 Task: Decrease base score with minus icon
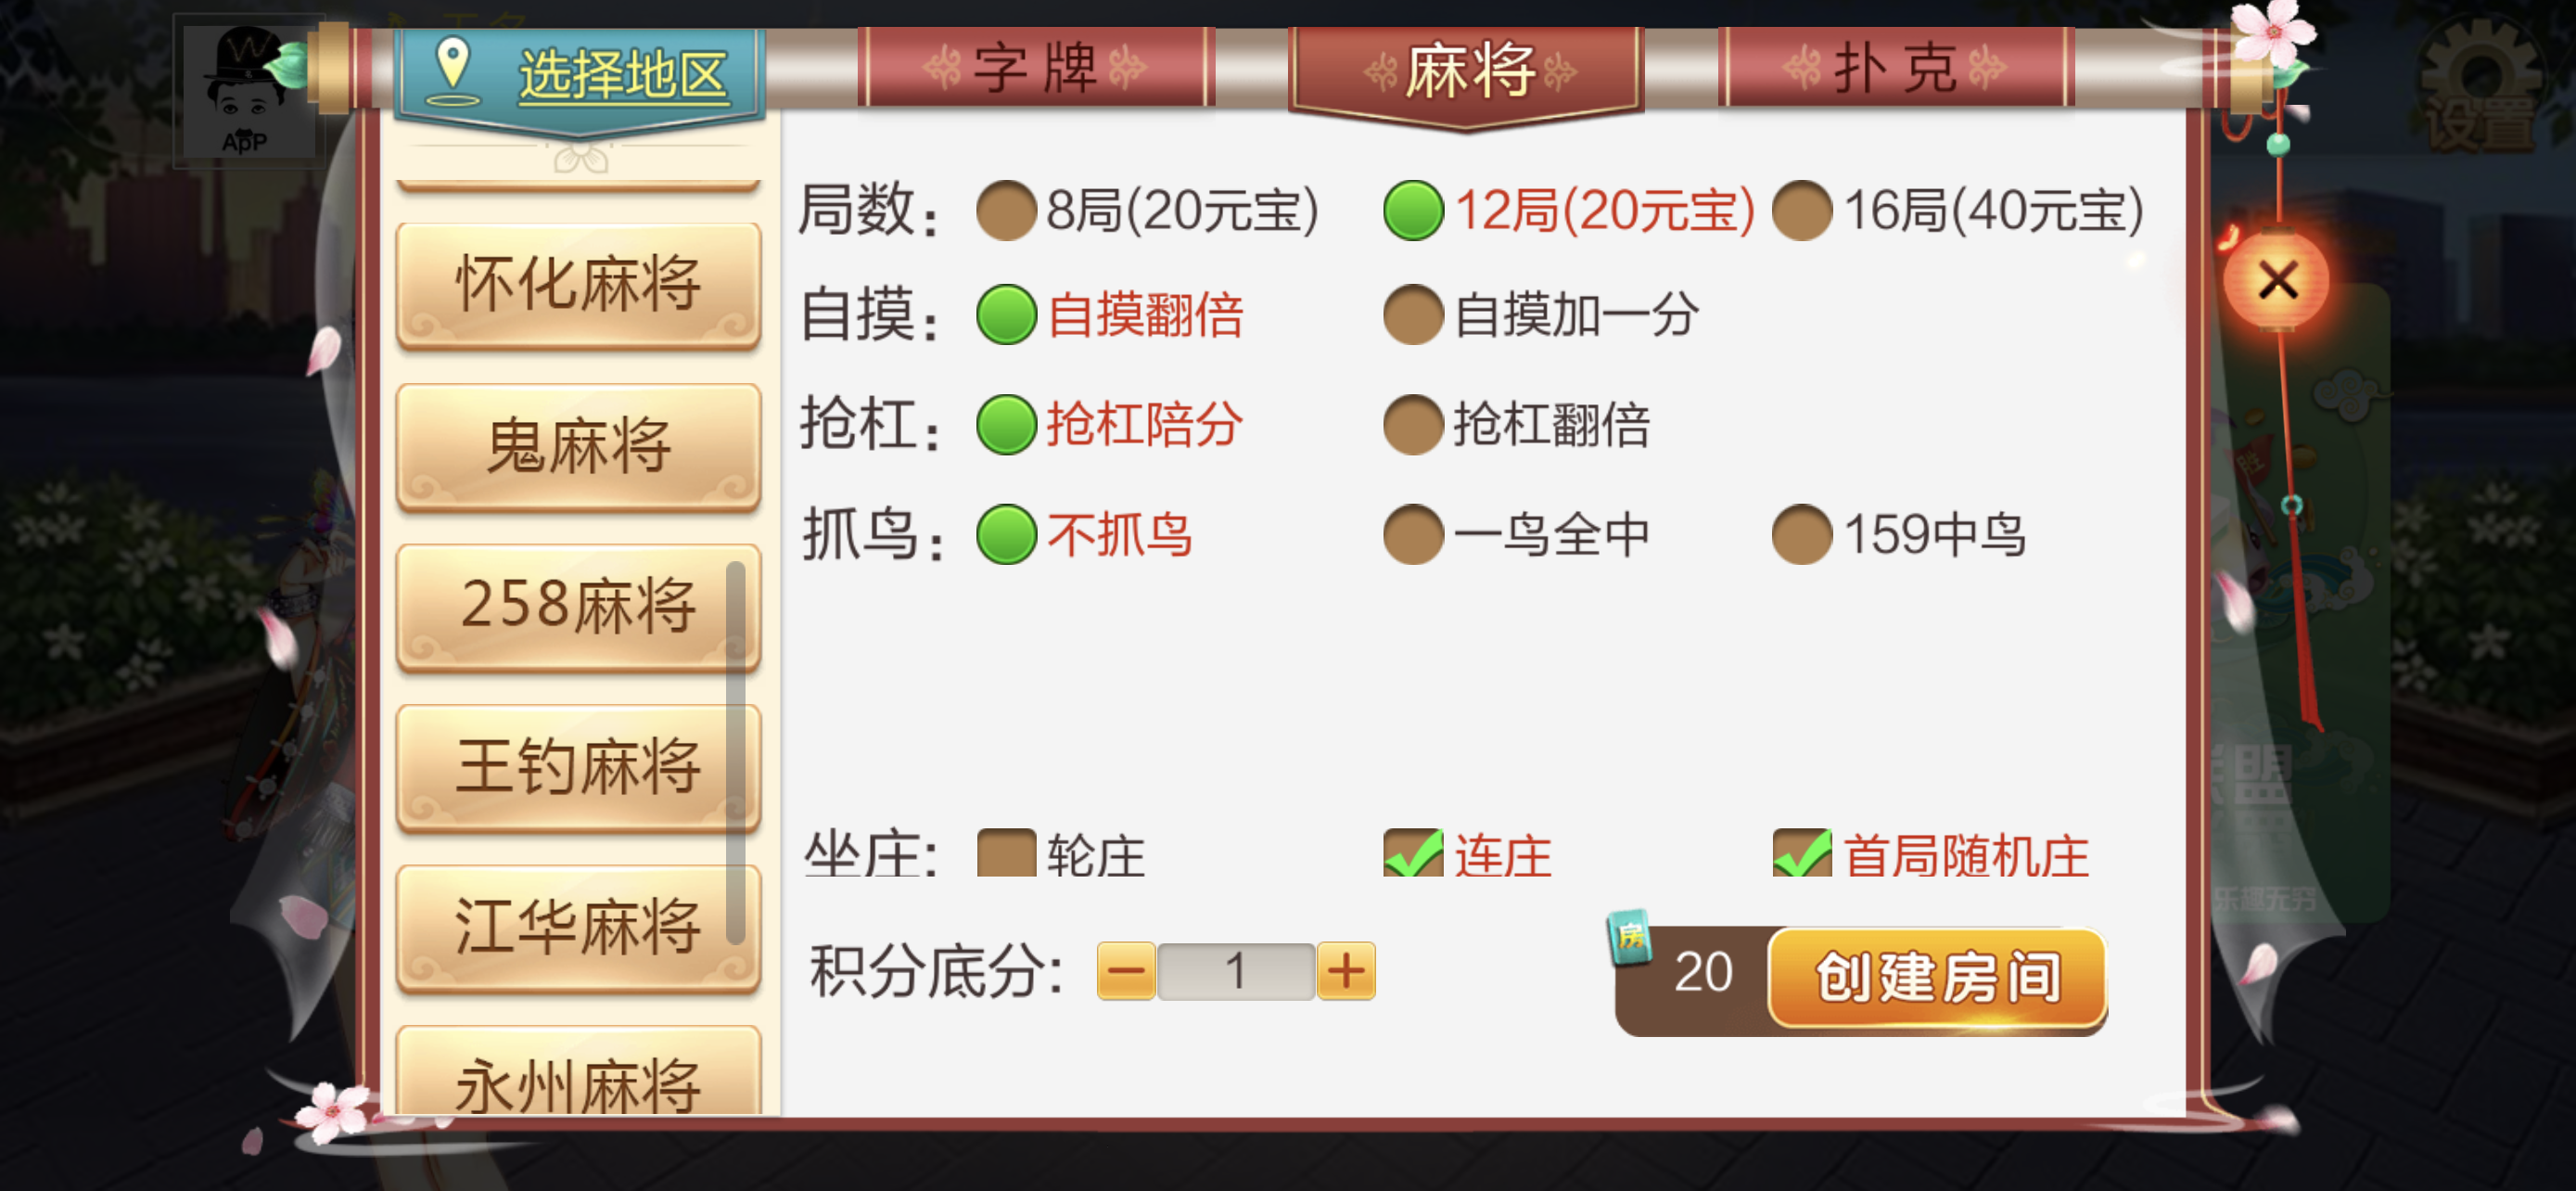tap(1126, 970)
